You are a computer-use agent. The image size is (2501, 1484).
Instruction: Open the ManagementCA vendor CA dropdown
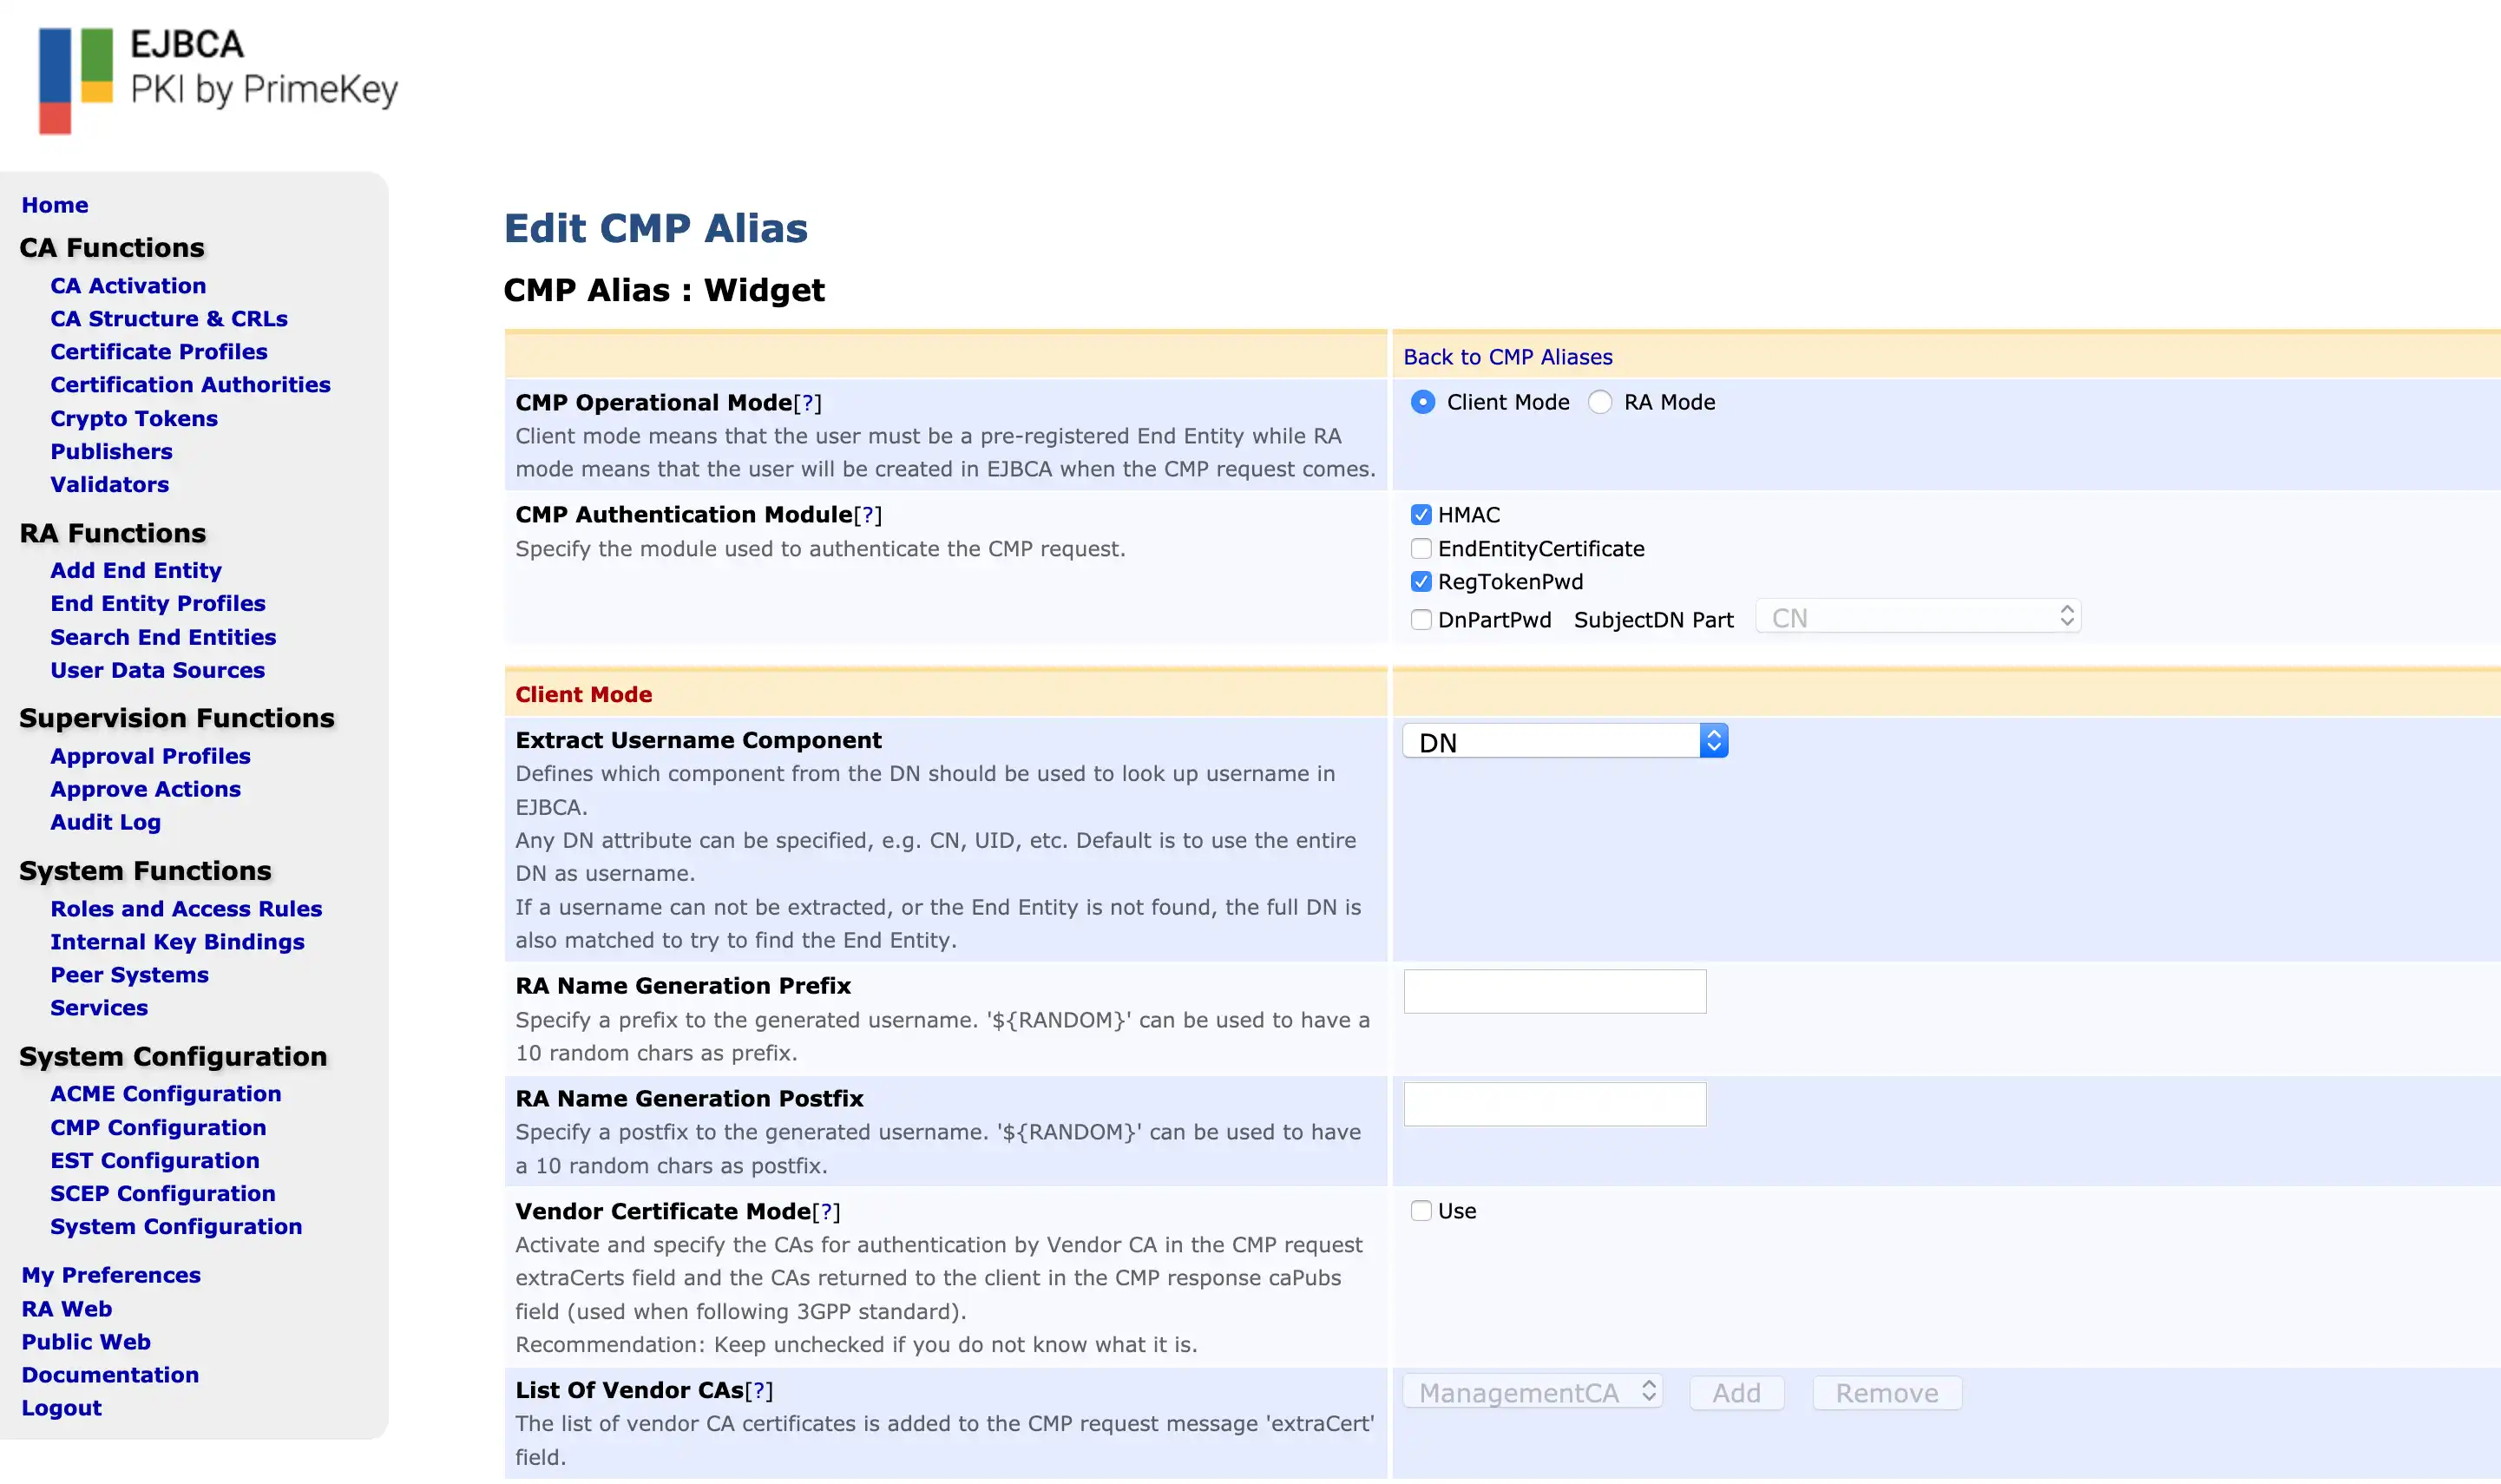[x=1532, y=1393]
